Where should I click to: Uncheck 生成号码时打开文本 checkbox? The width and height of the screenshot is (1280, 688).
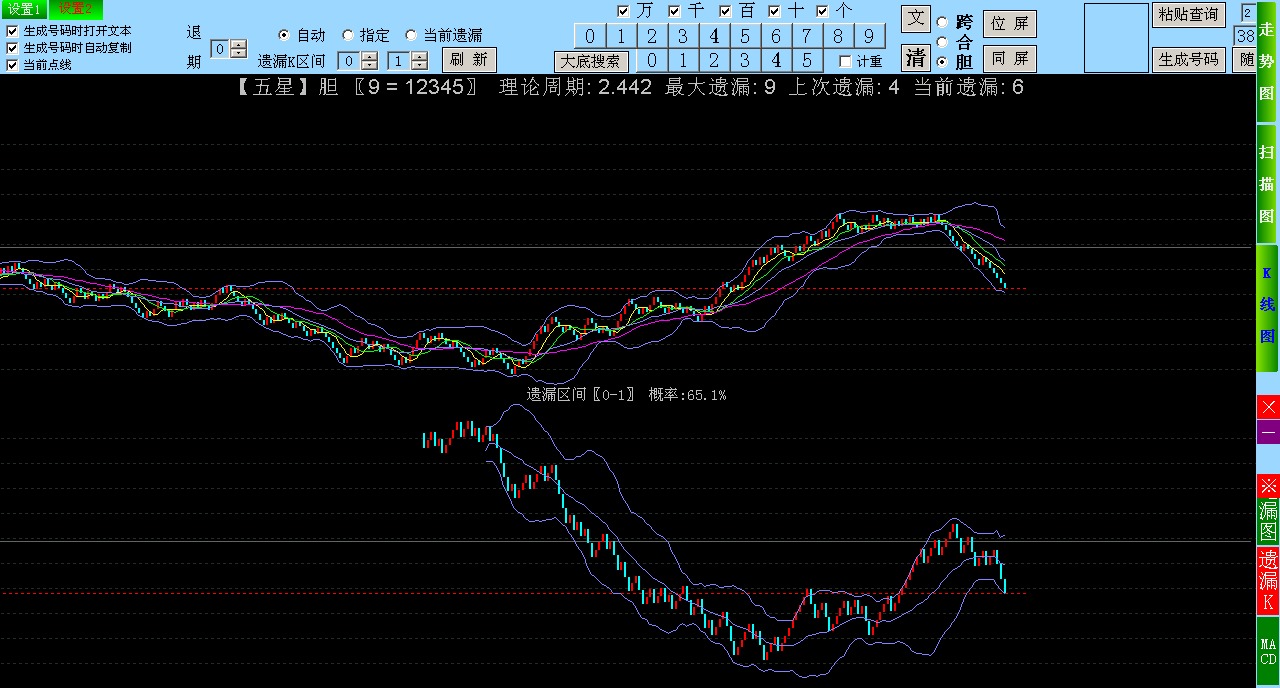[12, 31]
